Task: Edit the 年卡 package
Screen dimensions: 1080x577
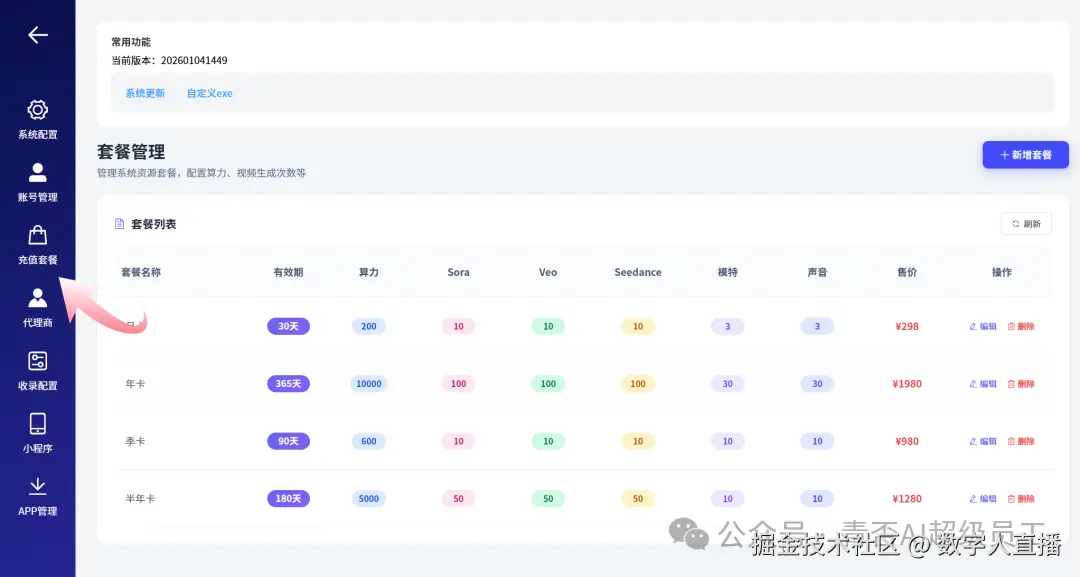Action: coord(983,384)
